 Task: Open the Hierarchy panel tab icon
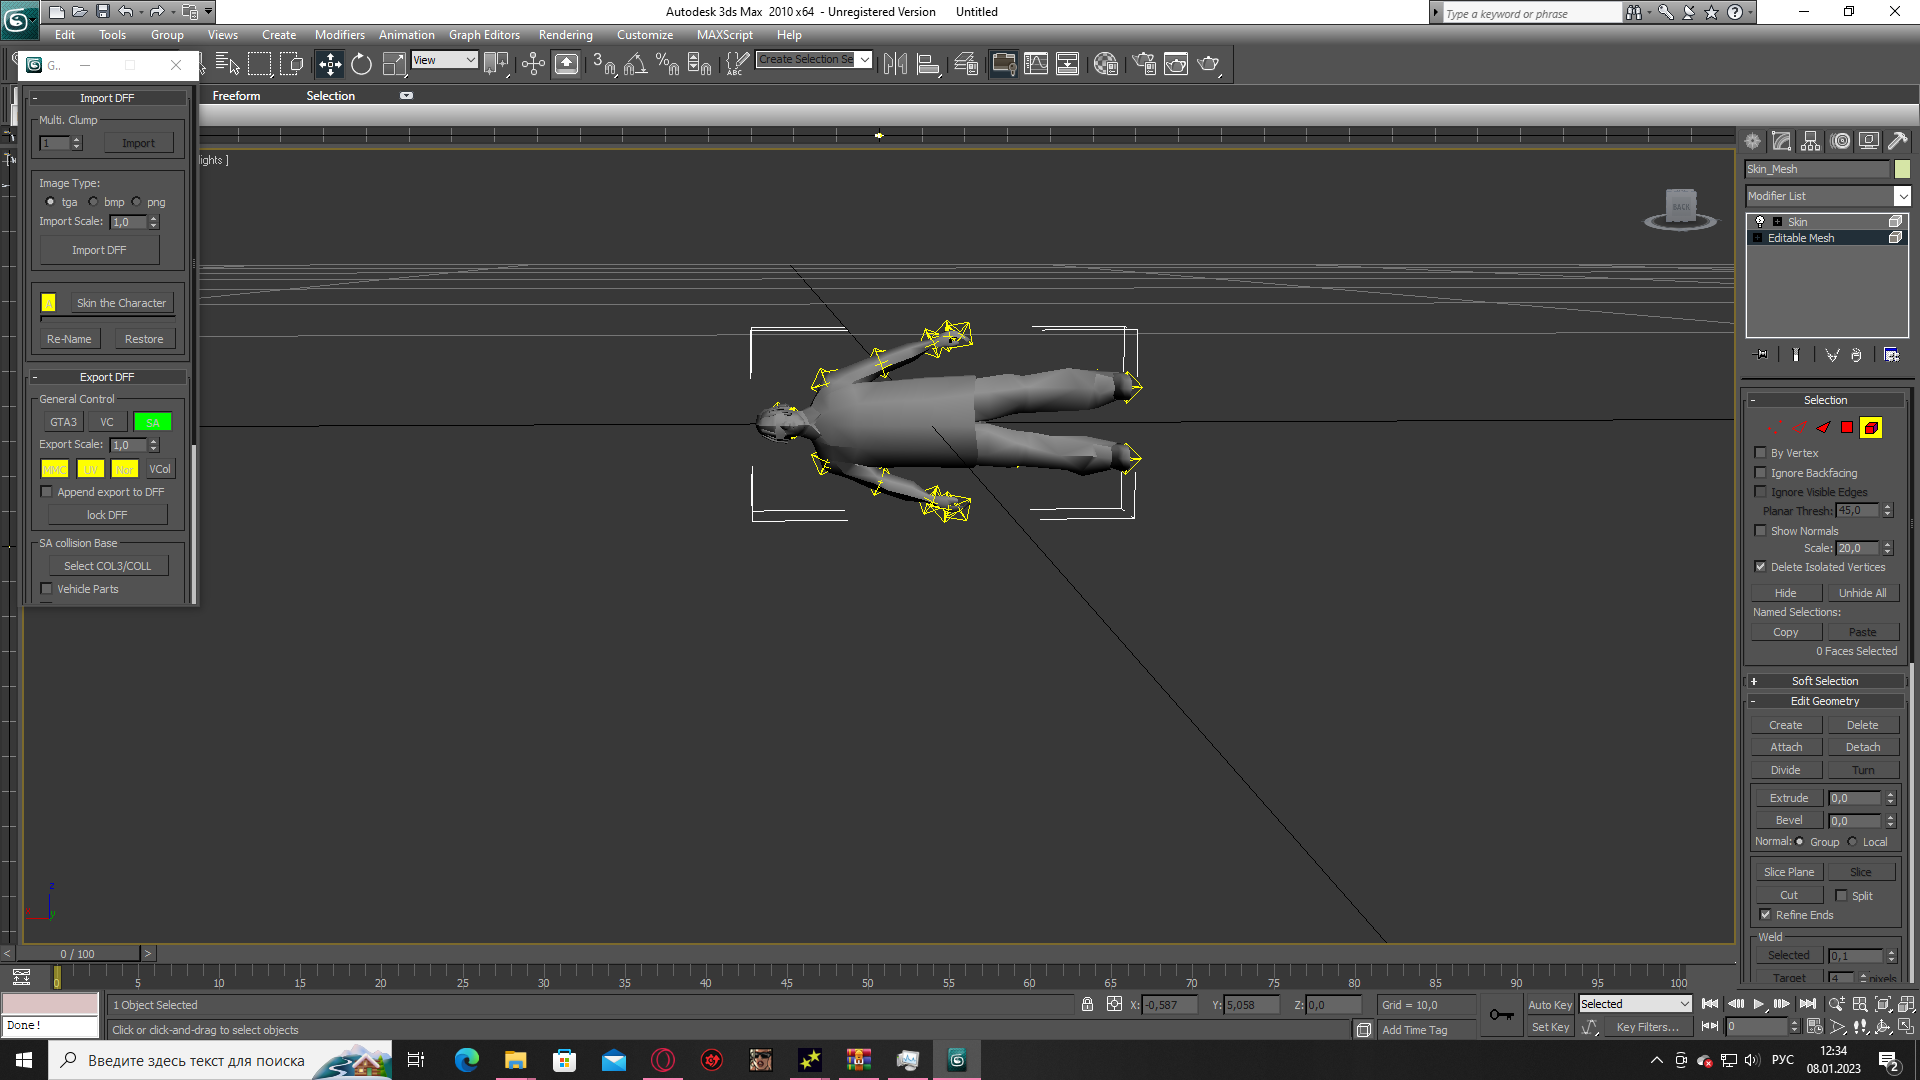pos(1811,141)
